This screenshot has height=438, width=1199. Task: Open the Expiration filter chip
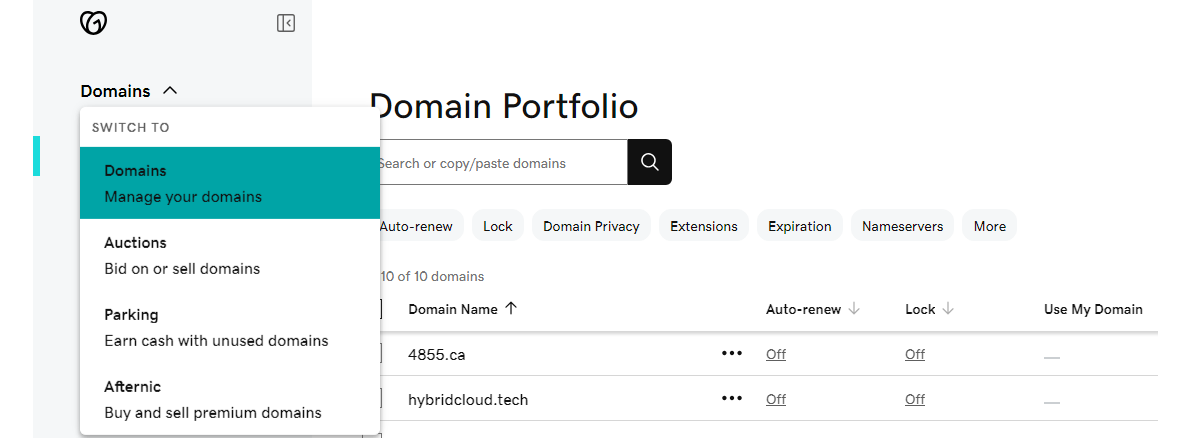(799, 226)
